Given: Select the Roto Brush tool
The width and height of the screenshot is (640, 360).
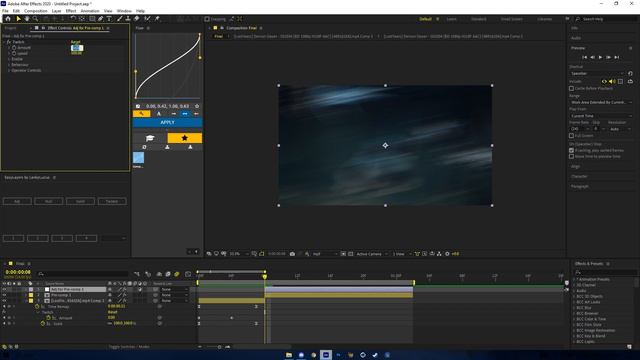Looking at the screenshot, I should point(147,19).
